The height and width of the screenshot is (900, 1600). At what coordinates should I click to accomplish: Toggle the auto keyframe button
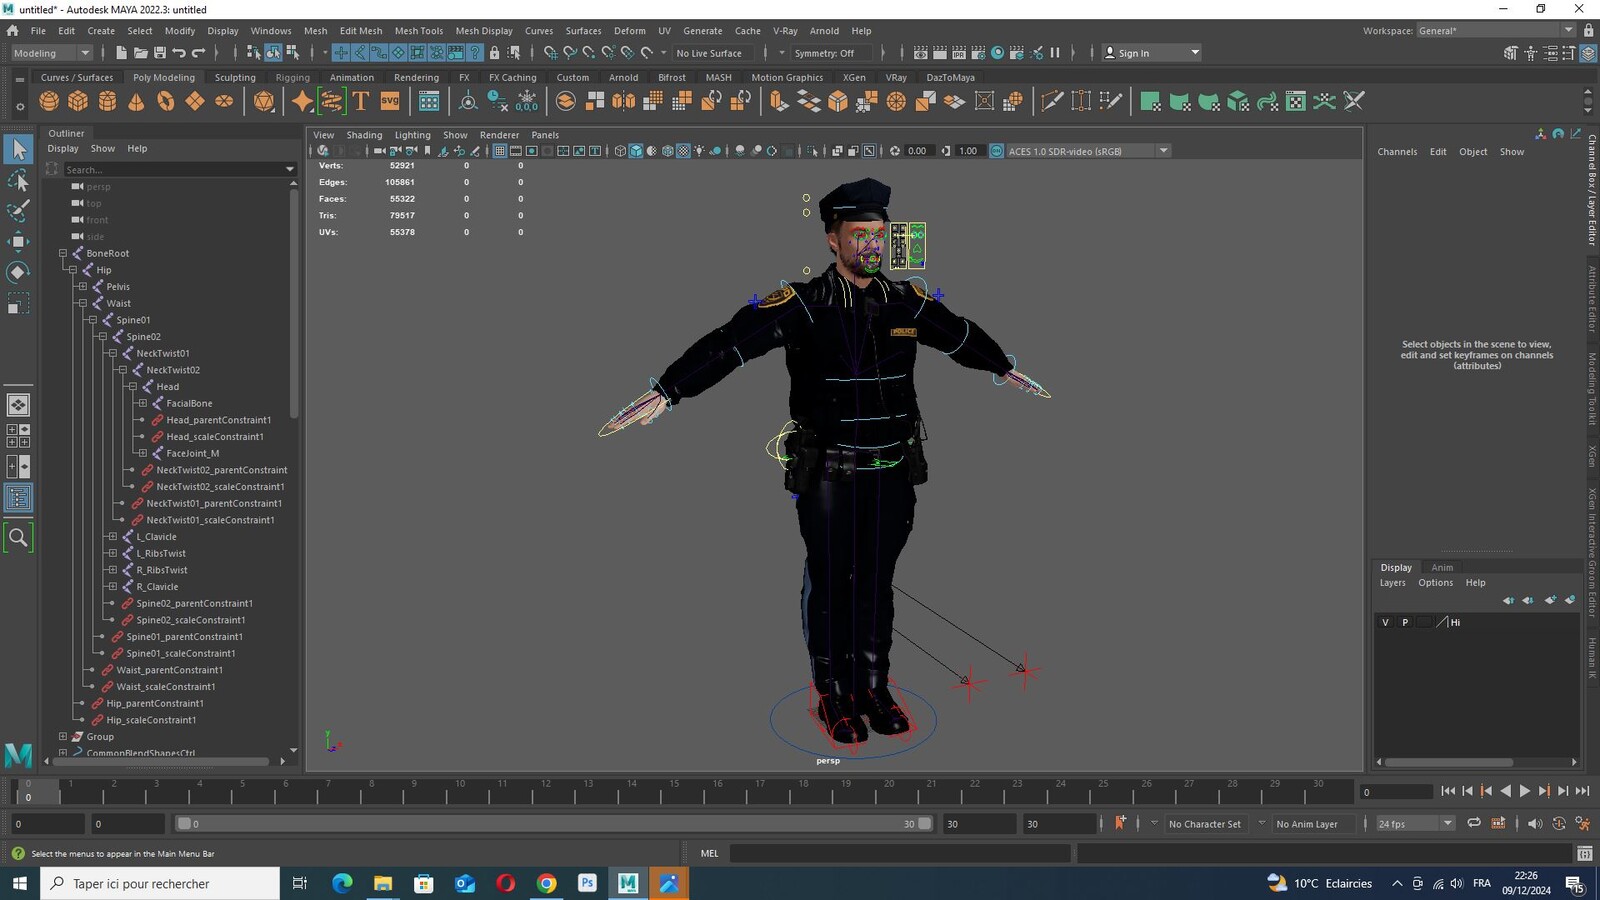click(1120, 823)
